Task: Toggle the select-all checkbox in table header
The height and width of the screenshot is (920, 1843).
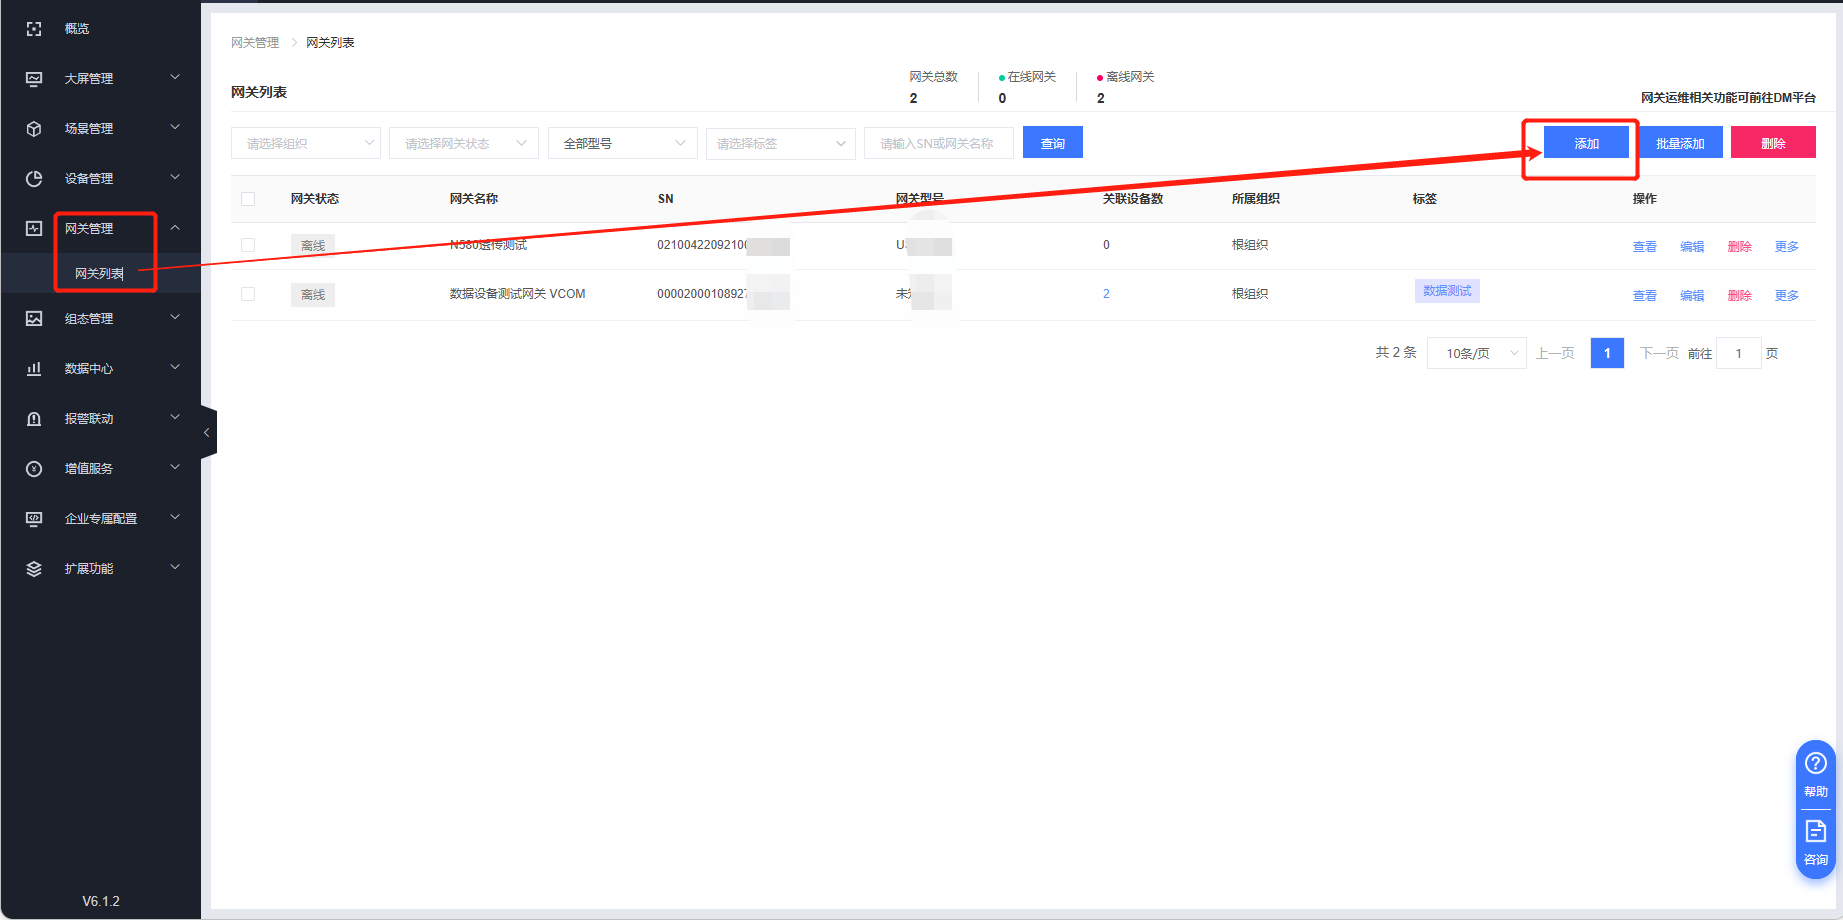Action: point(248,199)
